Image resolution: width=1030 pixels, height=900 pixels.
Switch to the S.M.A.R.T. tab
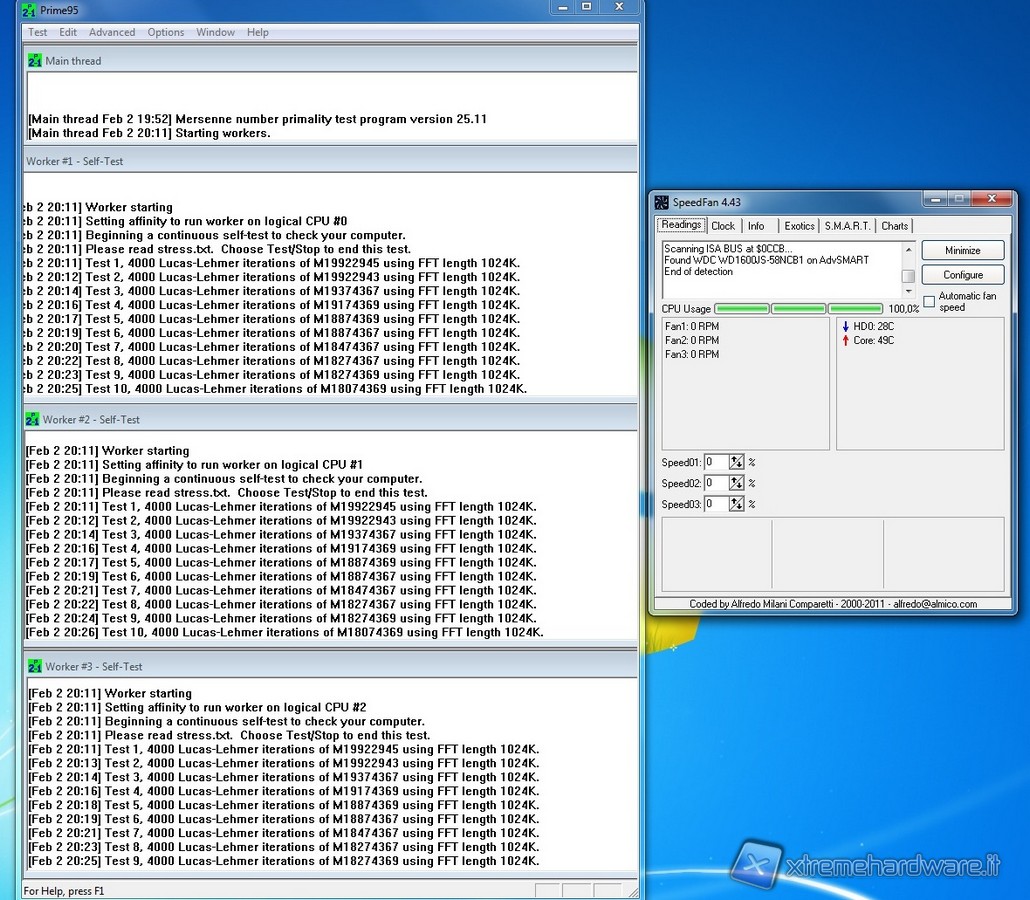847,226
